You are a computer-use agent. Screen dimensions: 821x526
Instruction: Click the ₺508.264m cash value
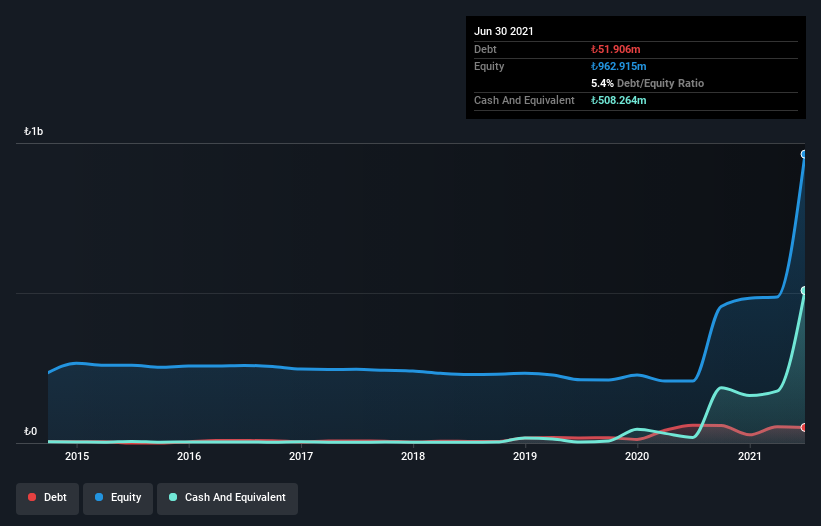pyautogui.click(x=618, y=100)
